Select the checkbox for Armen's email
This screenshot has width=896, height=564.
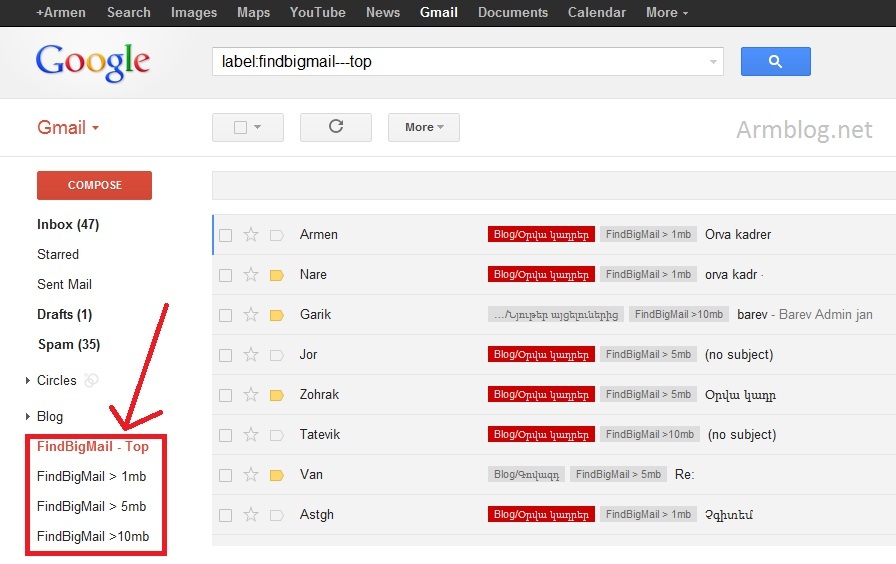coord(226,235)
